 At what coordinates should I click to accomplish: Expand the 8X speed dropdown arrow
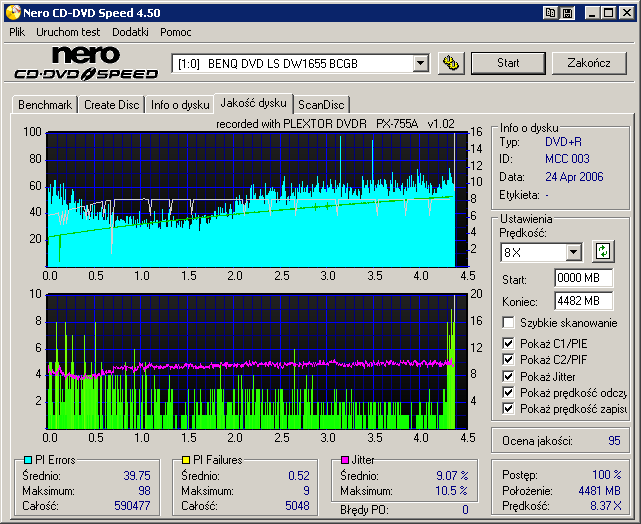click(x=574, y=252)
